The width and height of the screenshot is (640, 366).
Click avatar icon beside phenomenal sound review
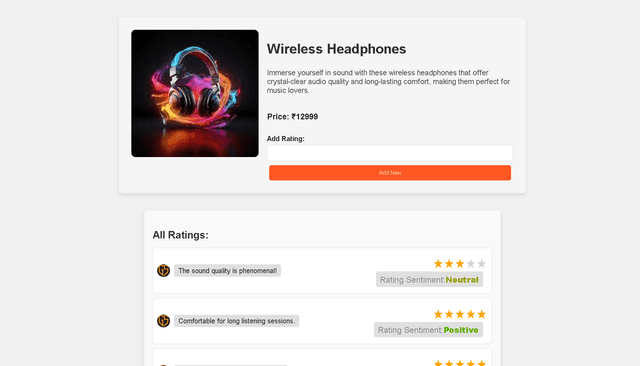[163, 270]
